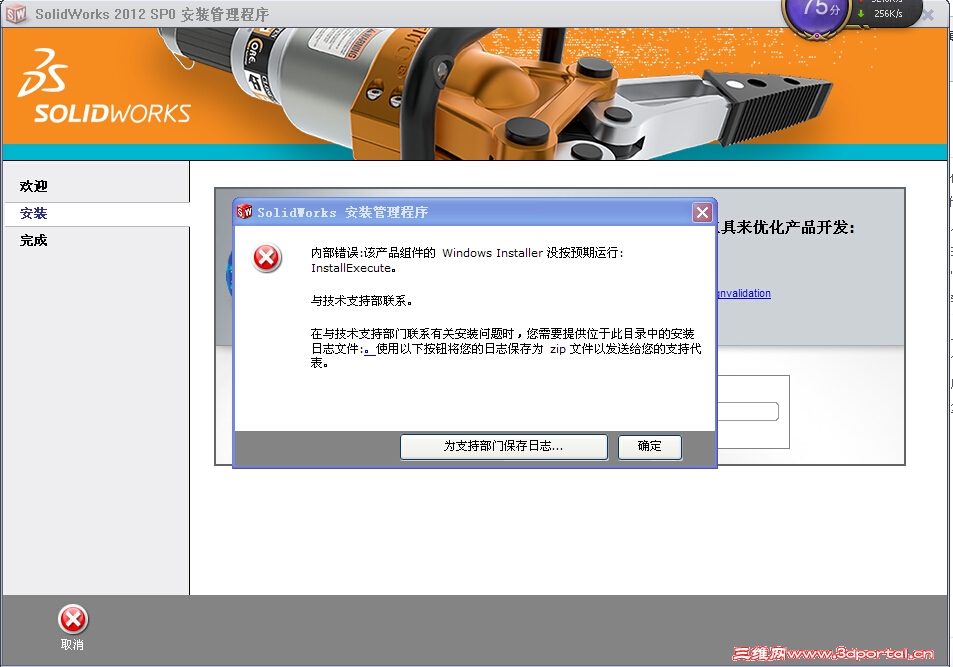
Task: Click the red error X icon in dialog
Action: [267, 258]
